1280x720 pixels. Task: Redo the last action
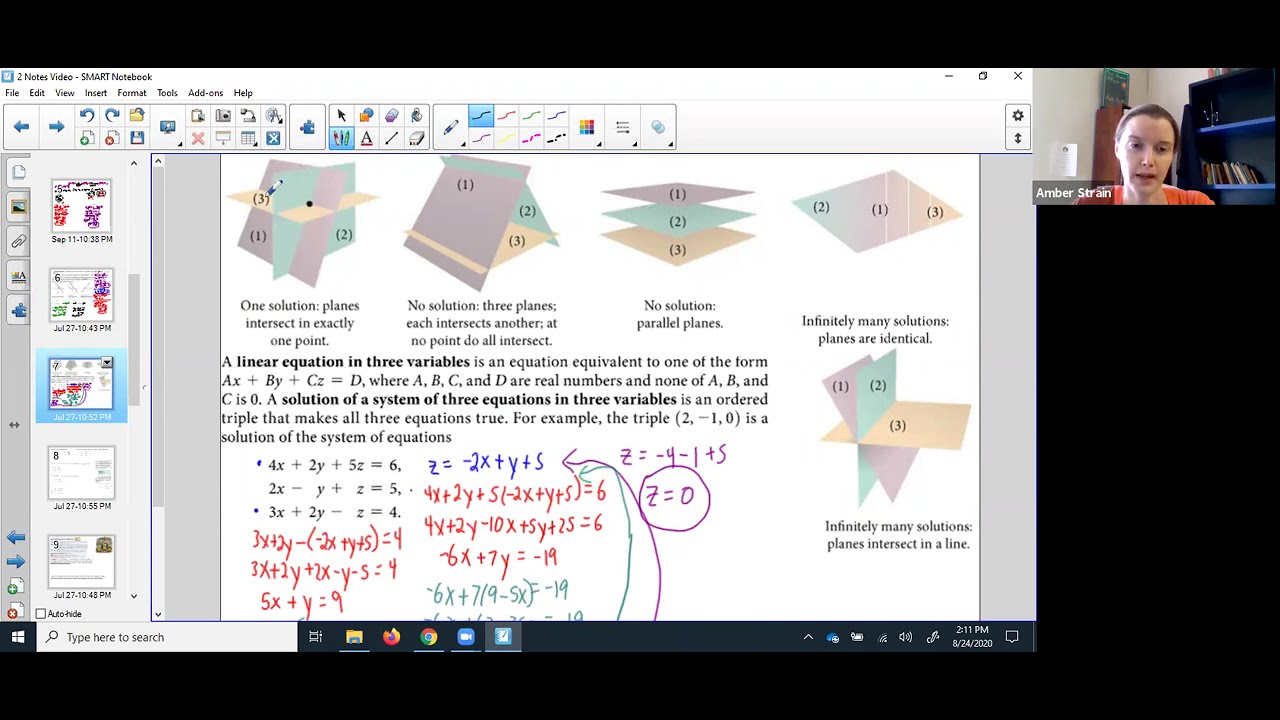pos(112,116)
